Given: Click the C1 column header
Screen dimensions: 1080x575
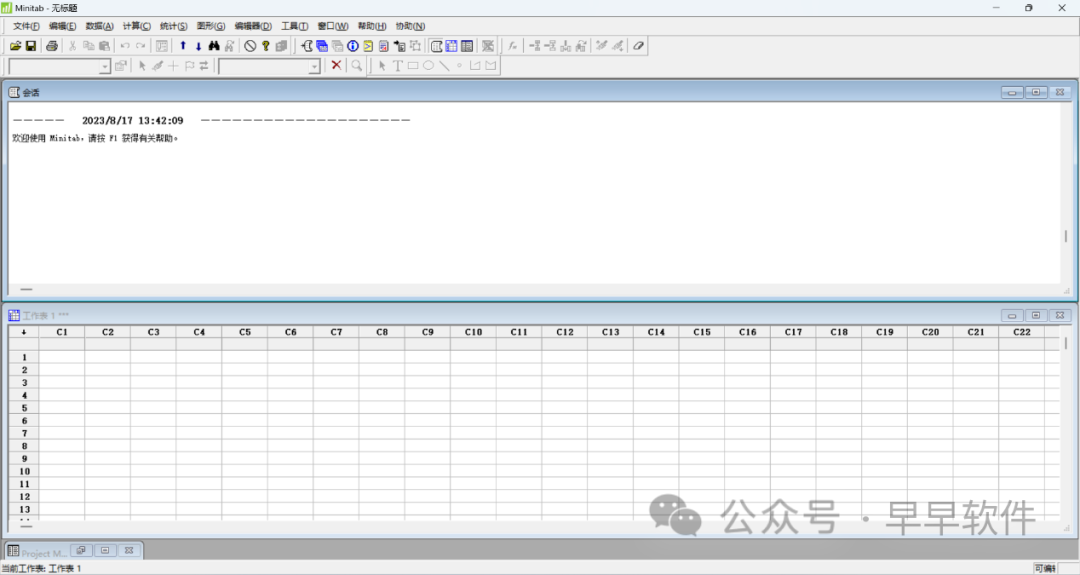Looking at the screenshot, I should (62, 332).
